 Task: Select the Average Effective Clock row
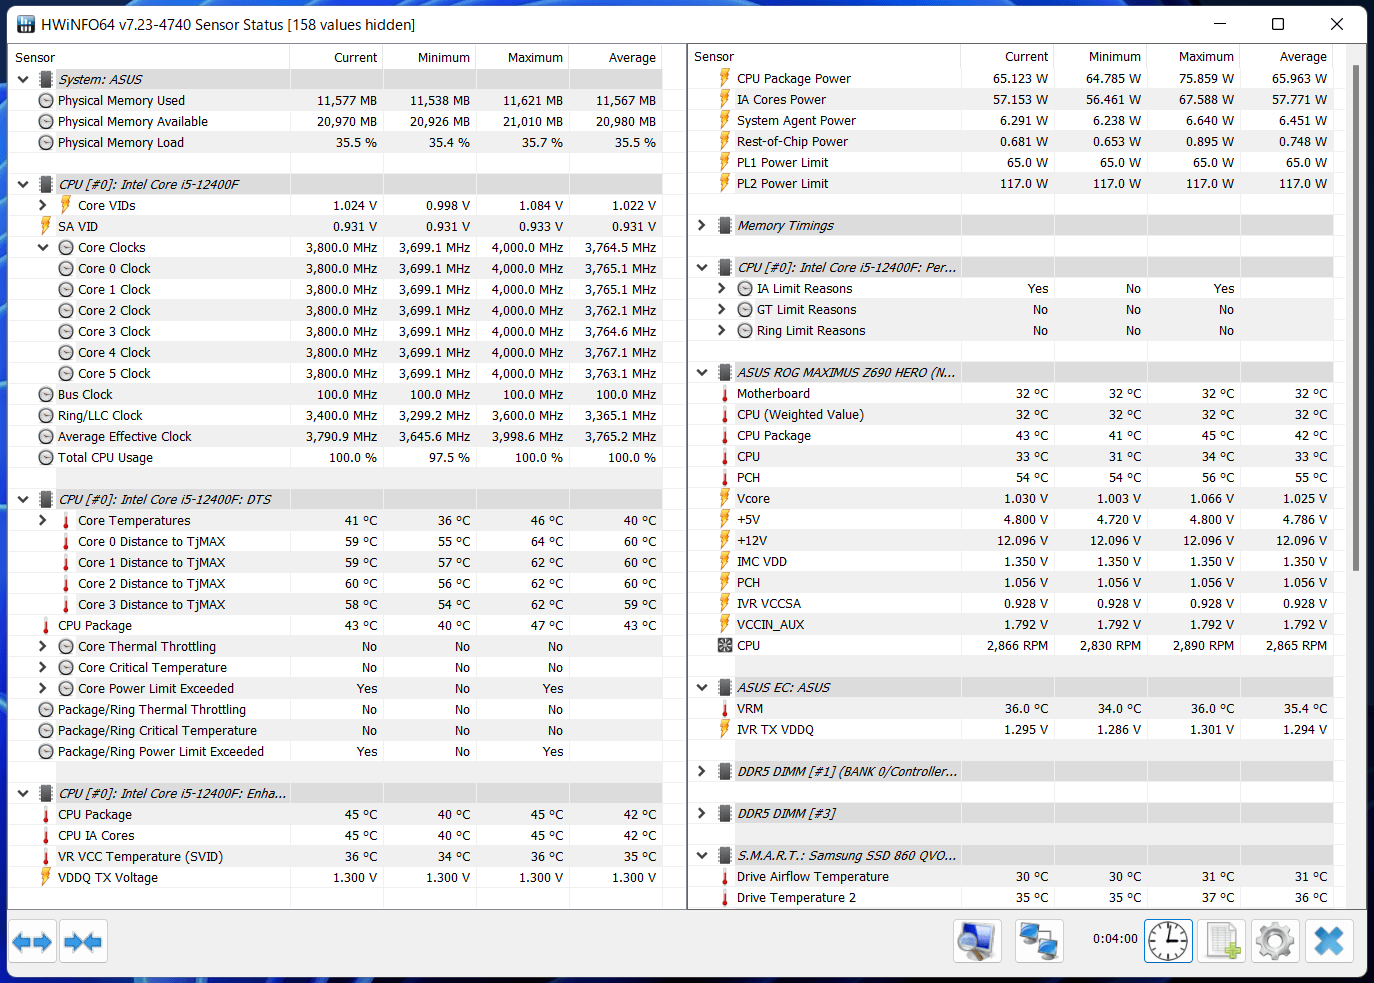[335, 437]
